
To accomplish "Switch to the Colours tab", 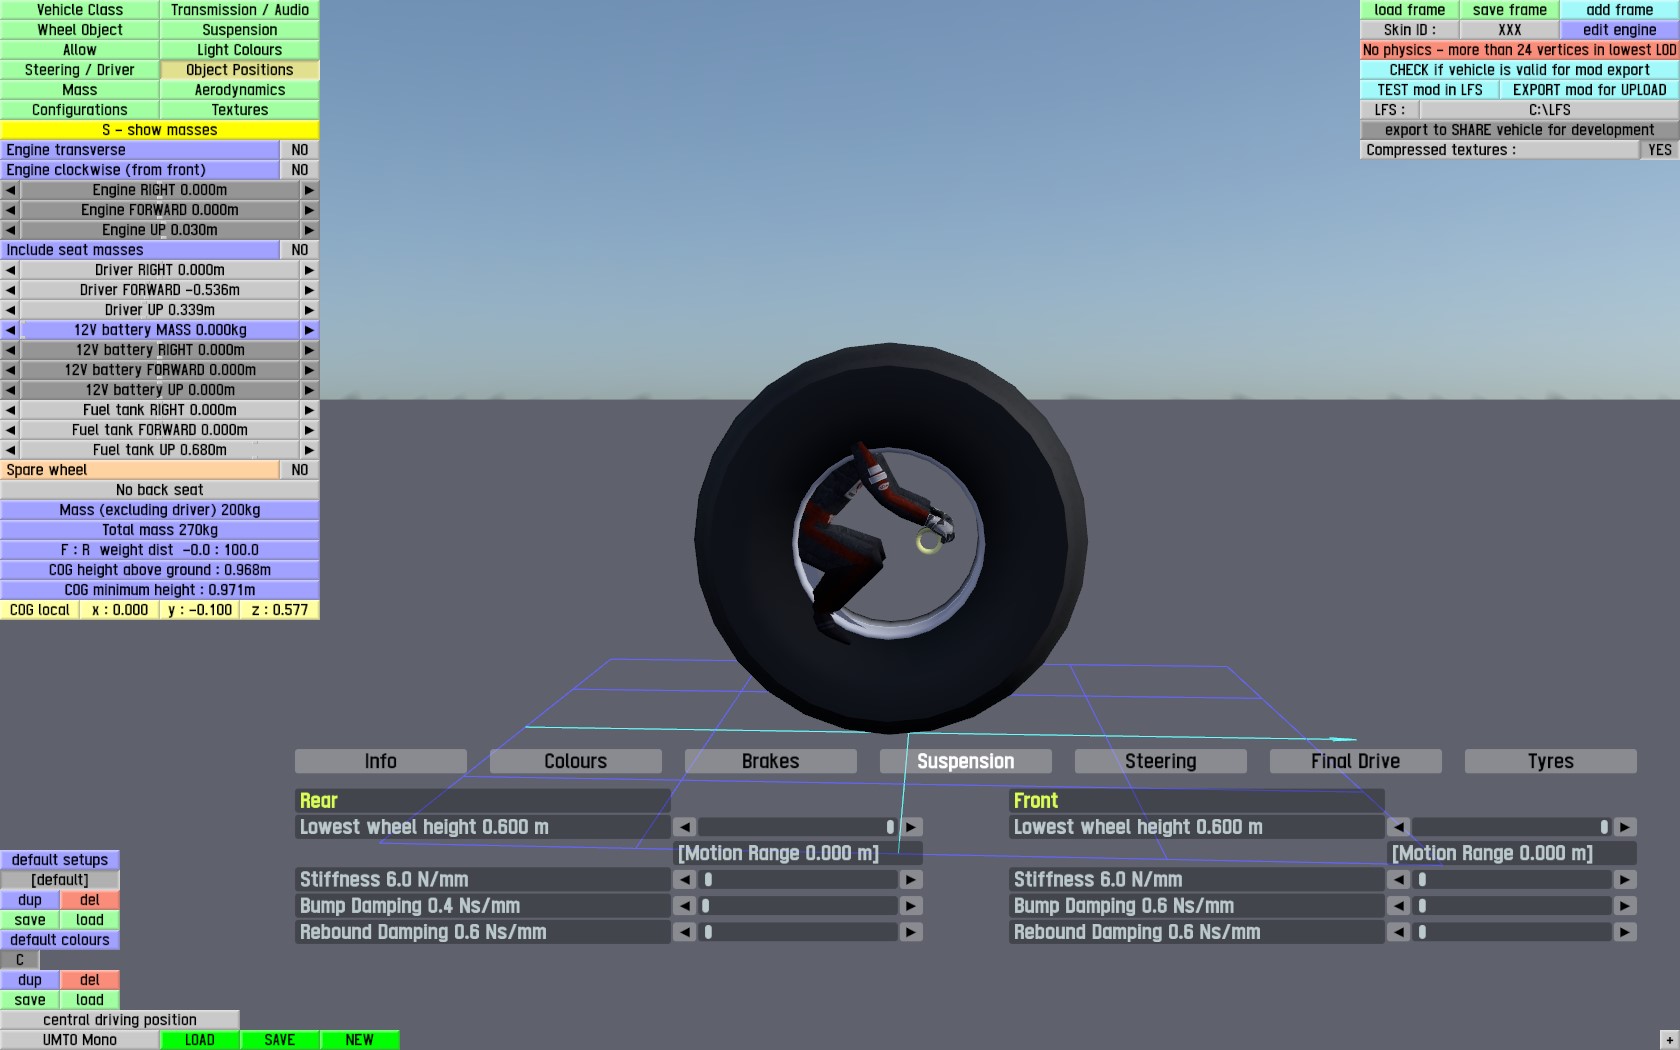I will pyautogui.click(x=576, y=761).
